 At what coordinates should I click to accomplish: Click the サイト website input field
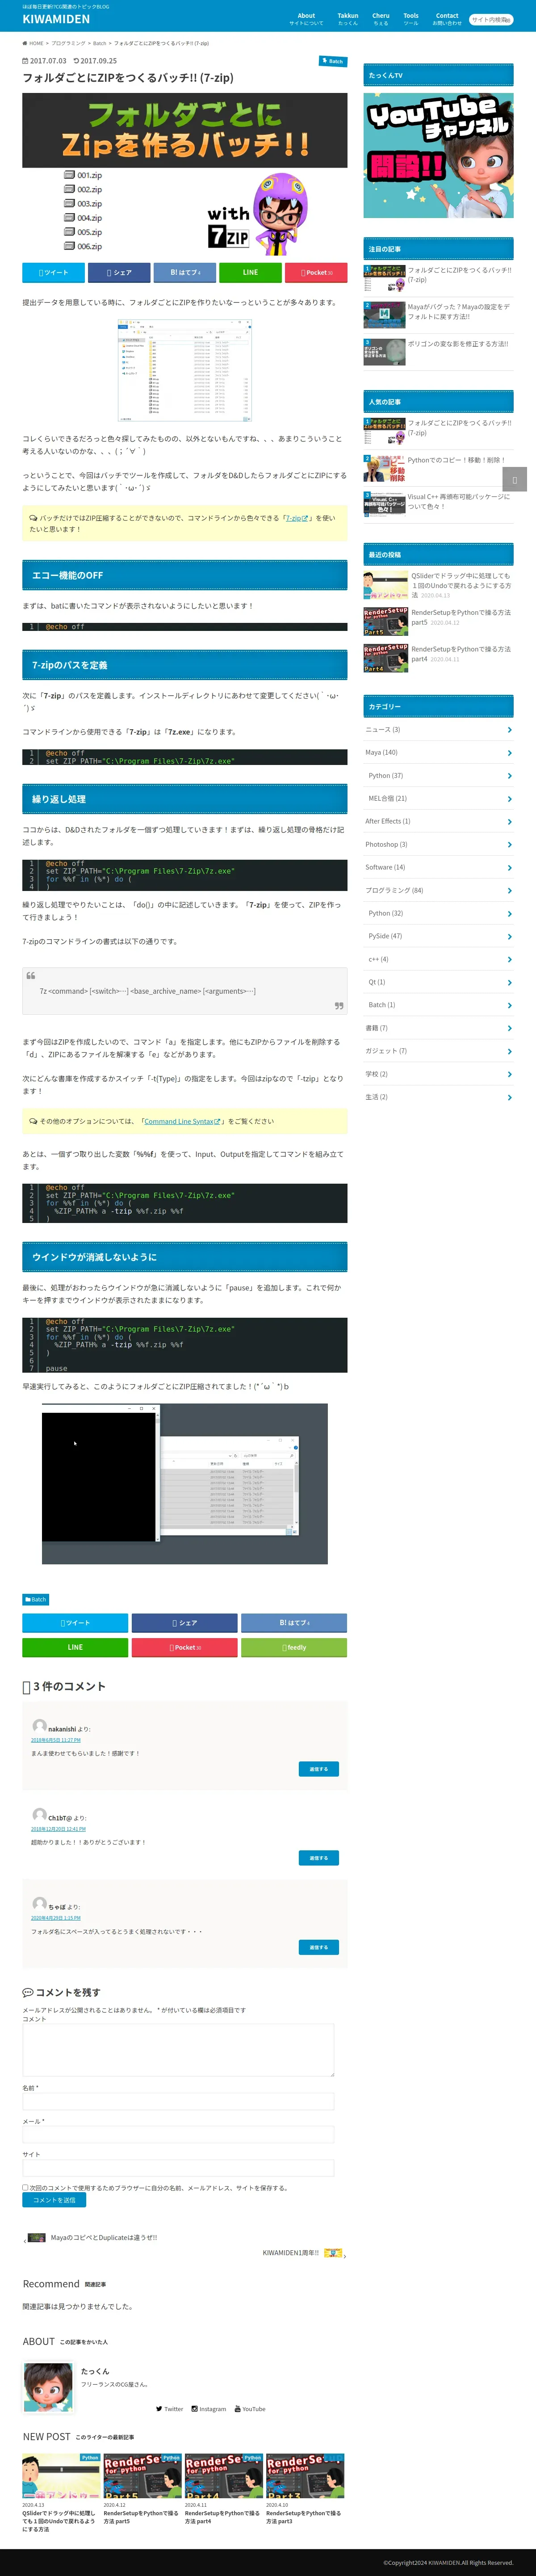(x=178, y=2167)
